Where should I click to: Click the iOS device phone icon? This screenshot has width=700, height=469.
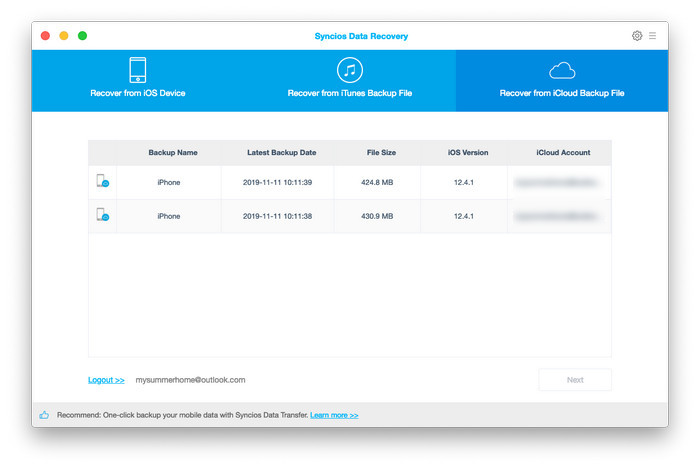tap(138, 70)
